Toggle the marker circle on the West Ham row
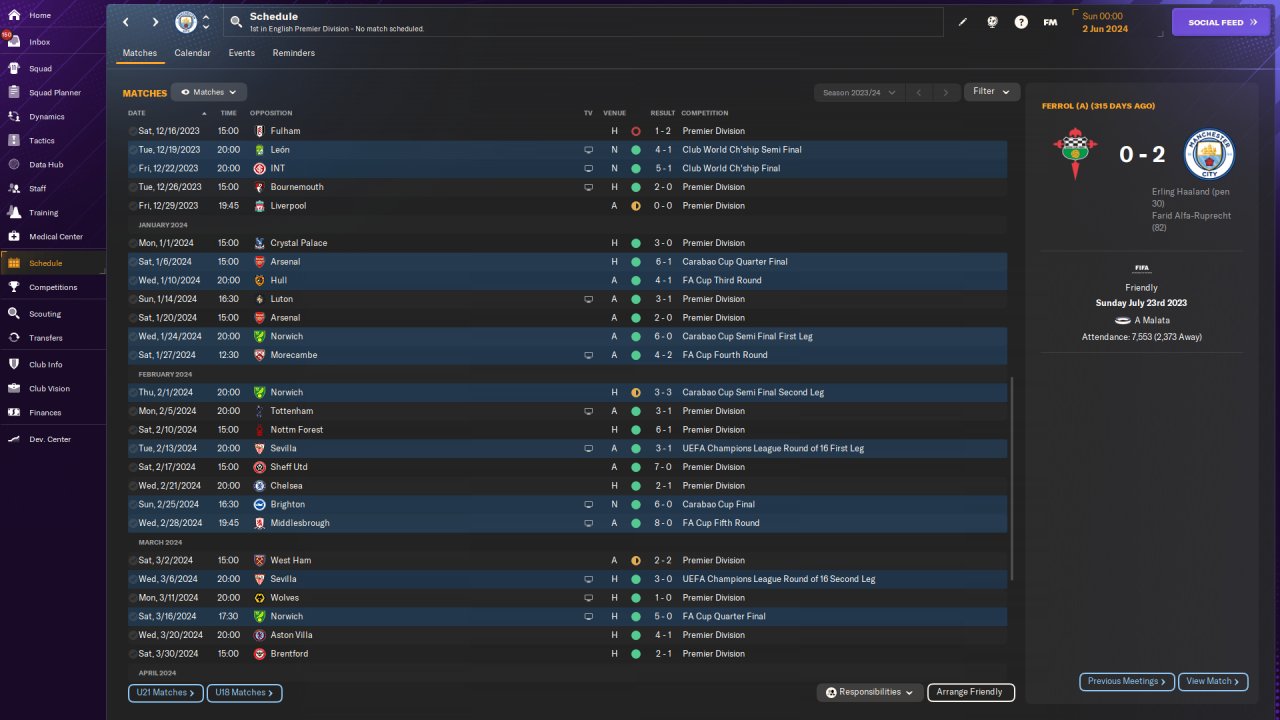This screenshot has height=720, width=1280. [133, 561]
